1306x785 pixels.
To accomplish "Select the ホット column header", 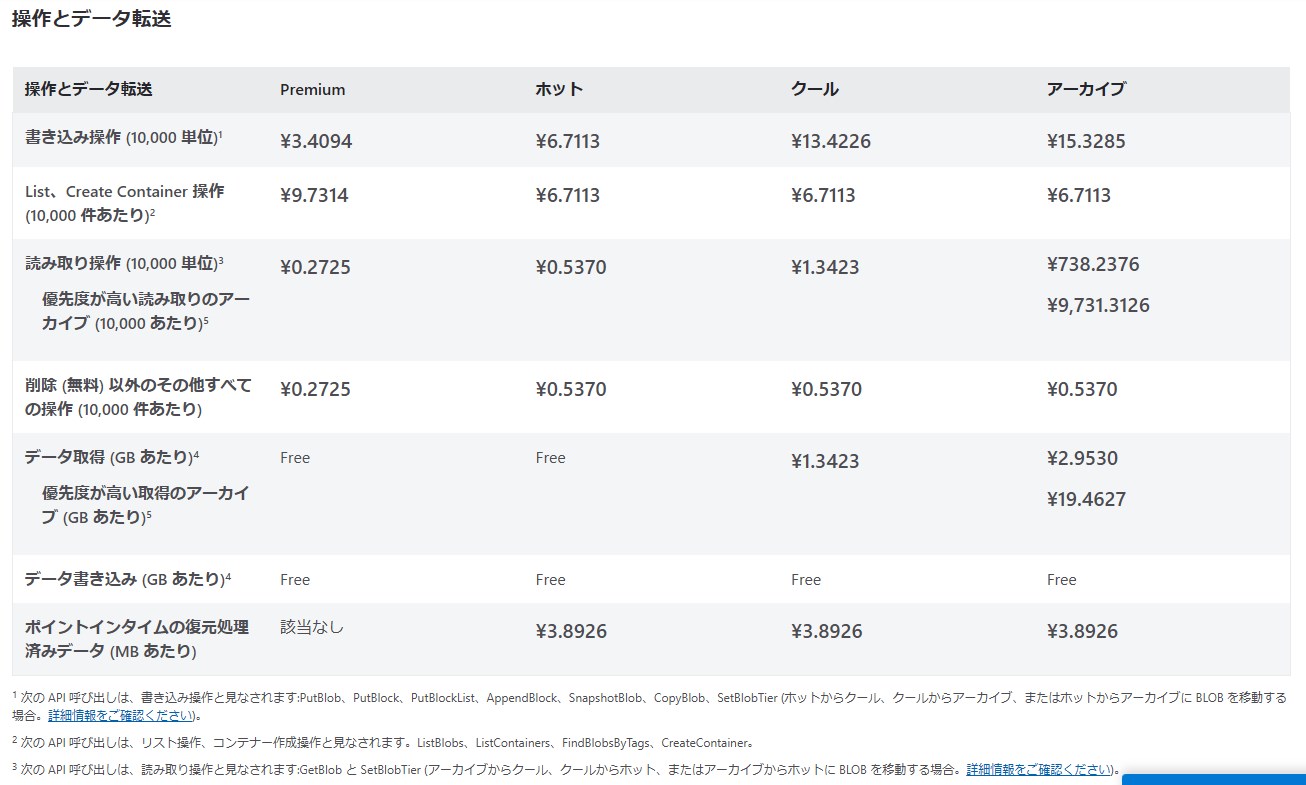I will point(559,90).
